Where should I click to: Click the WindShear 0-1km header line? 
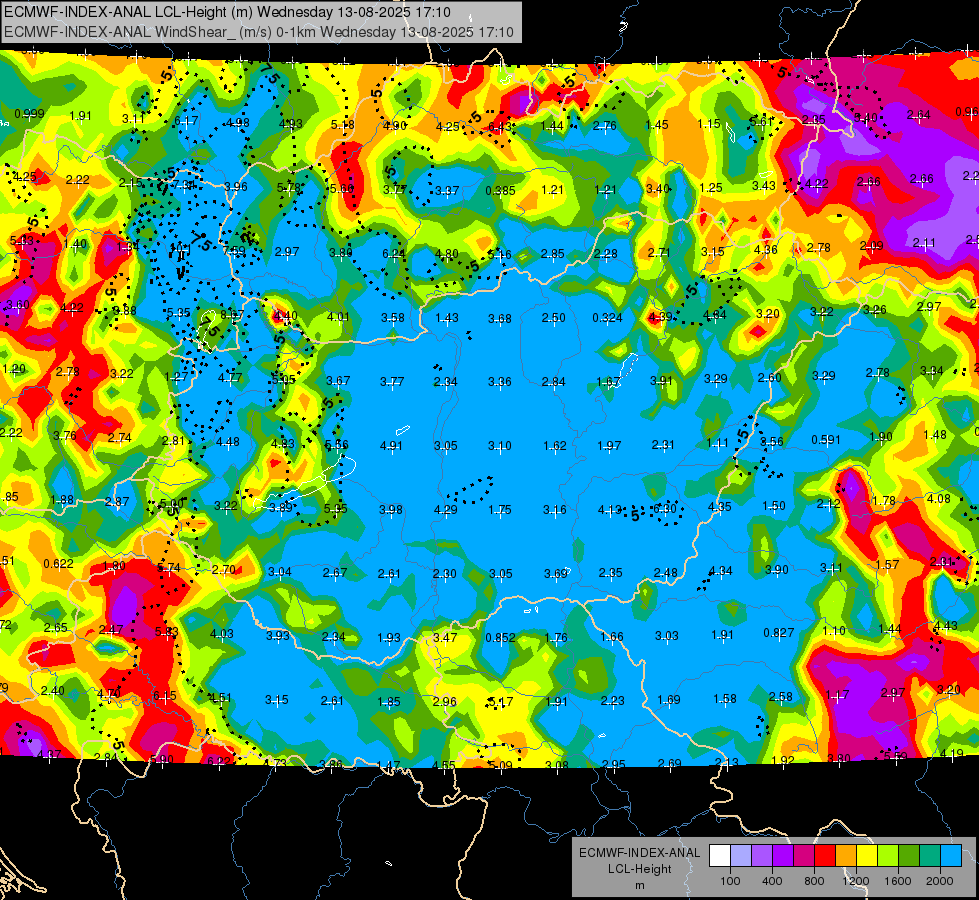pyautogui.click(x=259, y=32)
